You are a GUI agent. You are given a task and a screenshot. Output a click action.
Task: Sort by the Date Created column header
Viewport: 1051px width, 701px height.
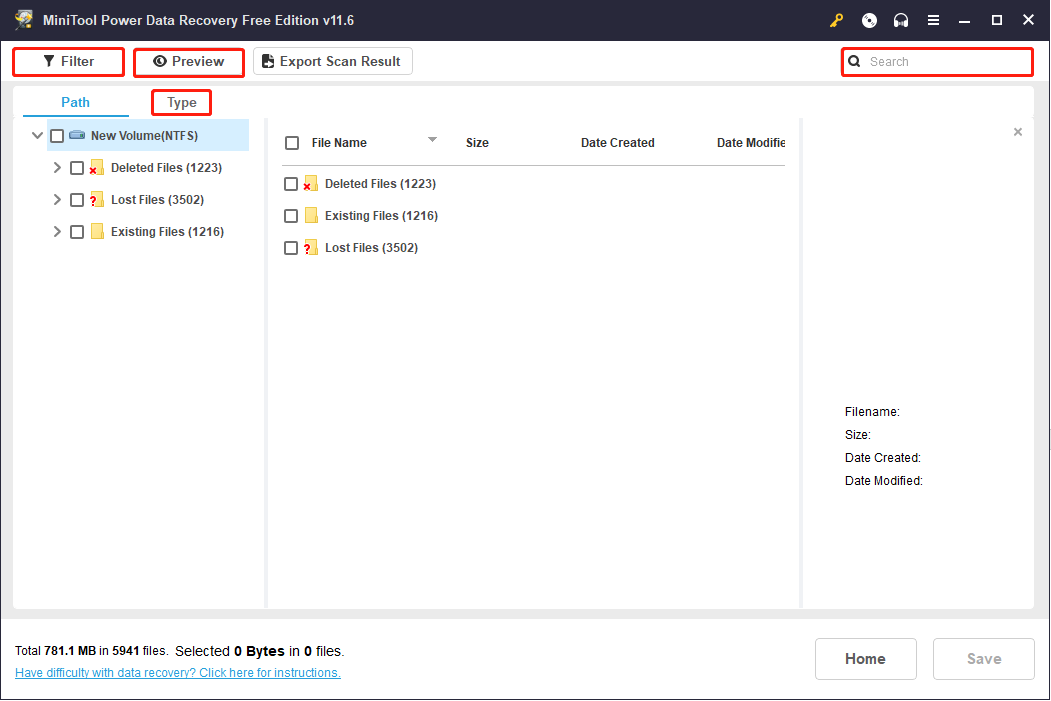[617, 143]
